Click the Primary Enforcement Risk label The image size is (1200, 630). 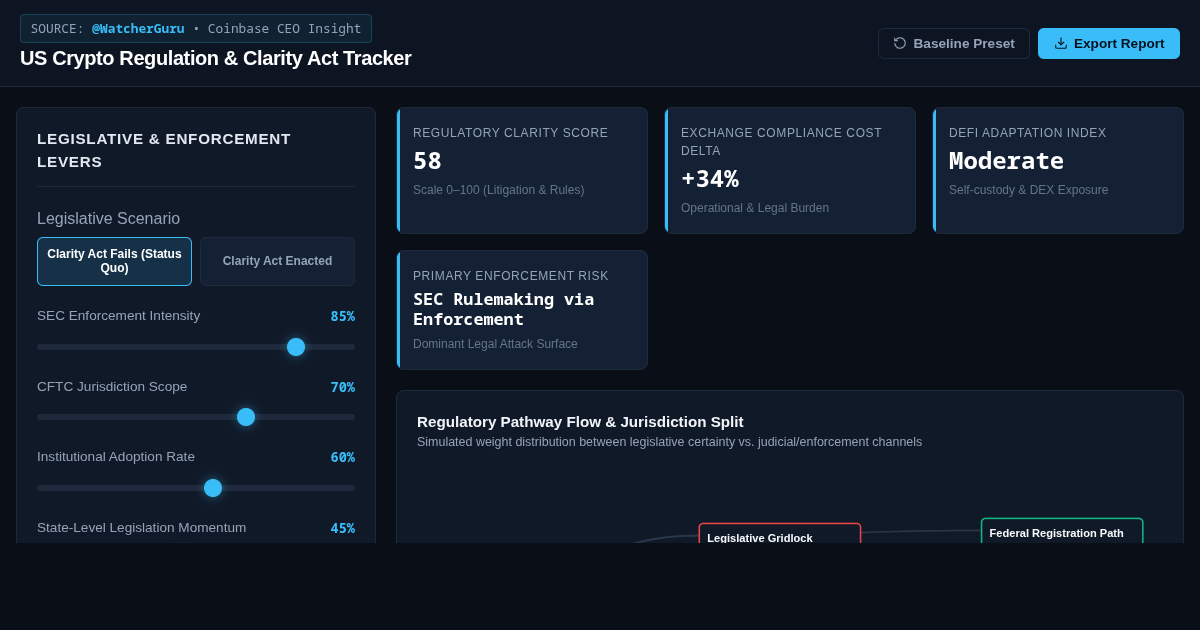(510, 276)
